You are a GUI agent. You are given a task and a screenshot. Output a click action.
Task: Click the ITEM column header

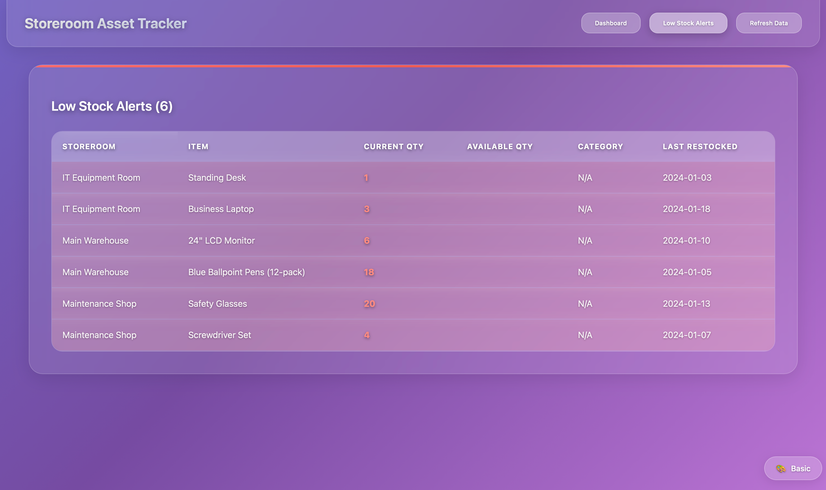coord(198,146)
